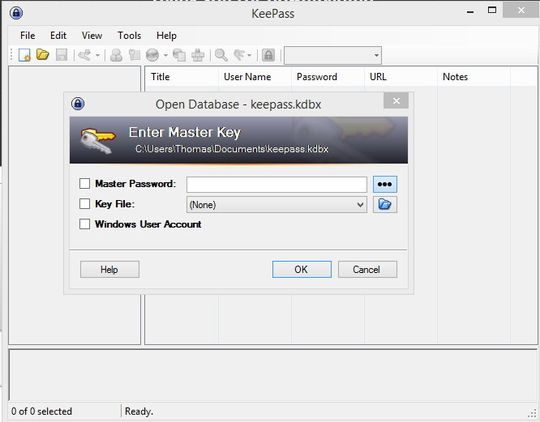540x422 pixels.
Task: Toggle password visibility with the dots button
Action: point(385,184)
